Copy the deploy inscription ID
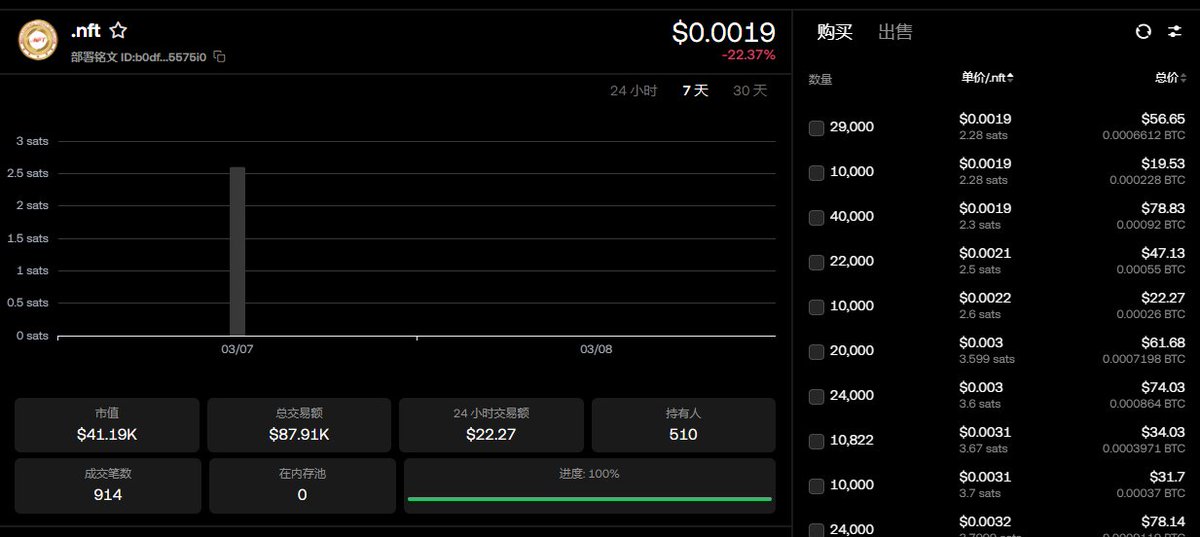 [220, 57]
